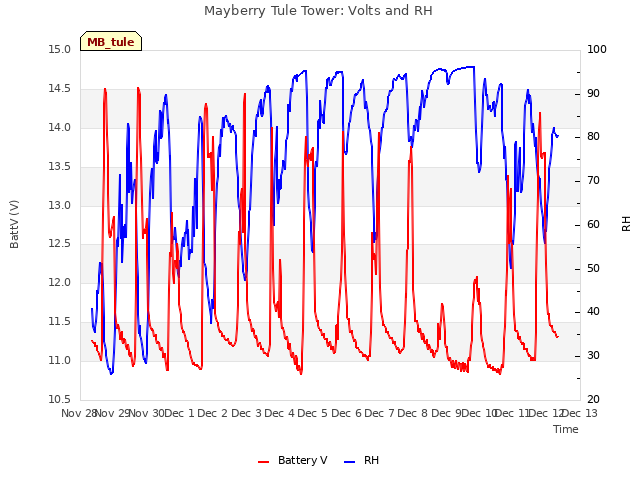Click the 40 tick on RH axis
640x480 pixels.
tap(593, 312)
